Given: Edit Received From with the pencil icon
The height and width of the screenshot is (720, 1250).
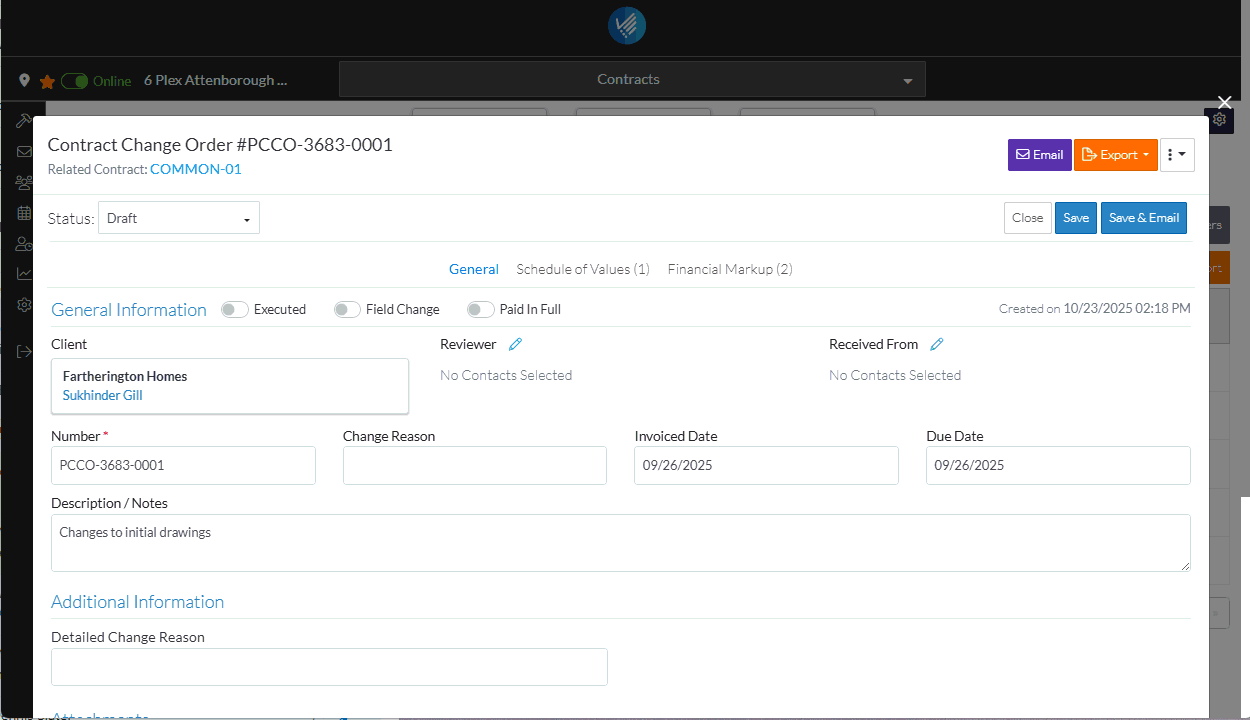Looking at the screenshot, I should coord(937,344).
